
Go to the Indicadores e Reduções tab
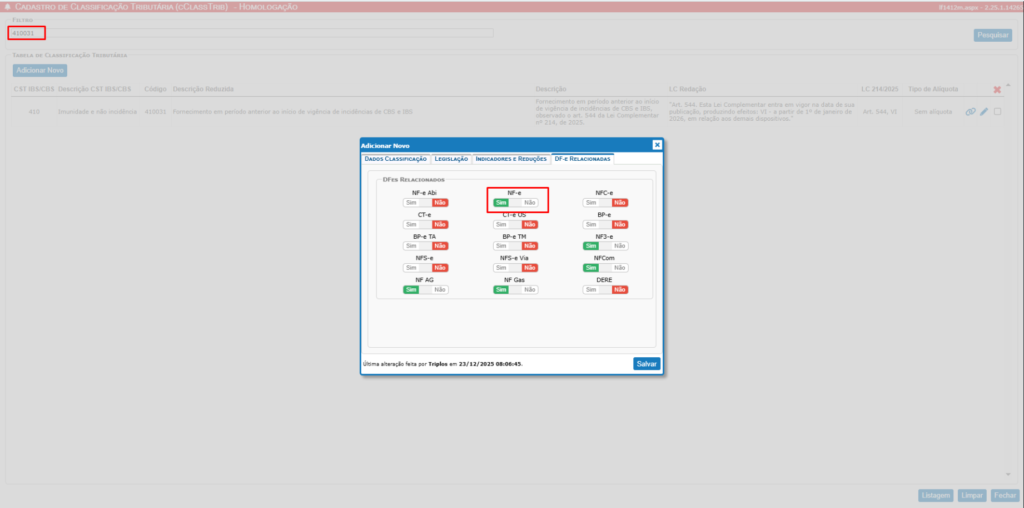[511, 159]
